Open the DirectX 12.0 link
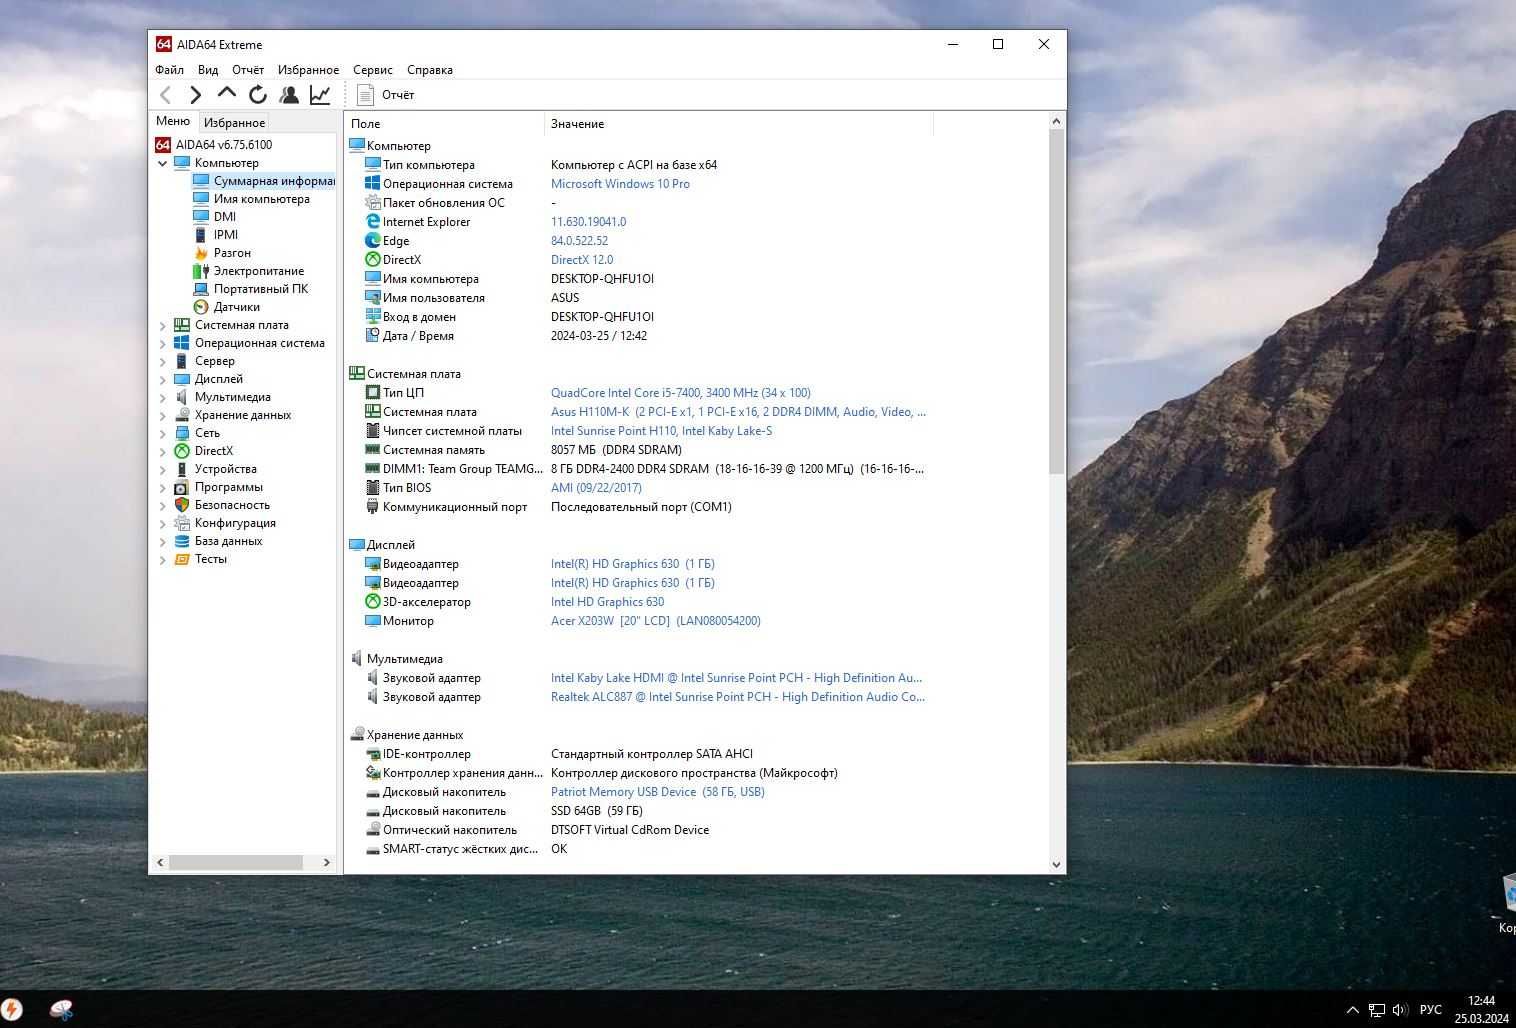Screen dimensions: 1516x1028 [582, 260]
